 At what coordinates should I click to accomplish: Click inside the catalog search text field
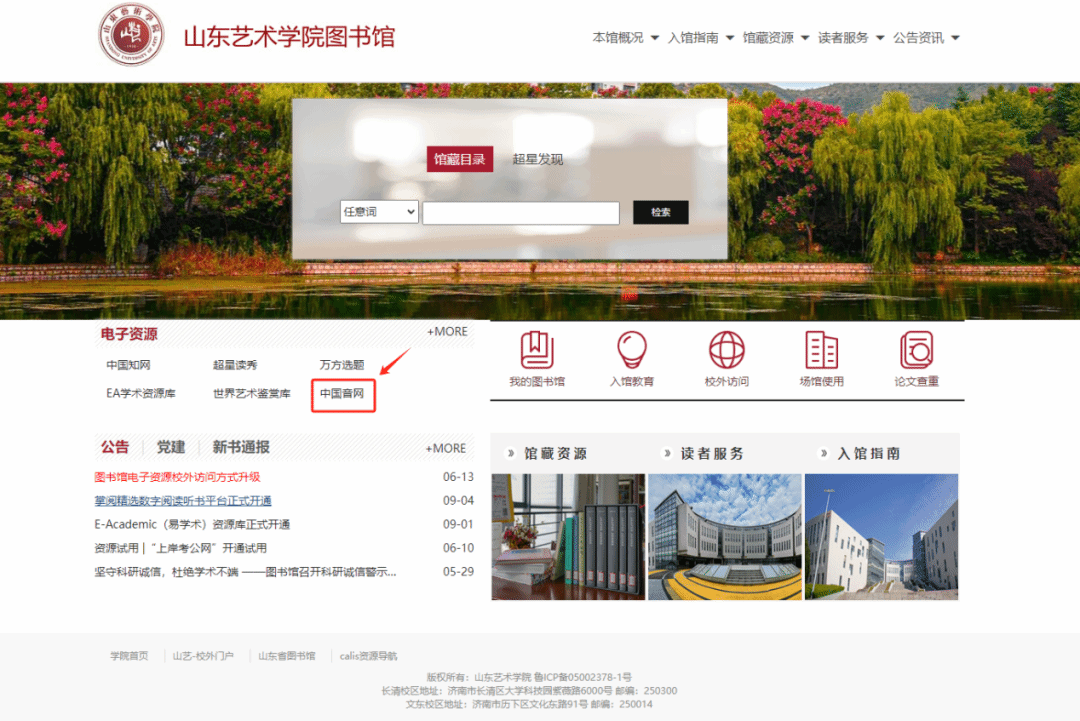tap(521, 213)
